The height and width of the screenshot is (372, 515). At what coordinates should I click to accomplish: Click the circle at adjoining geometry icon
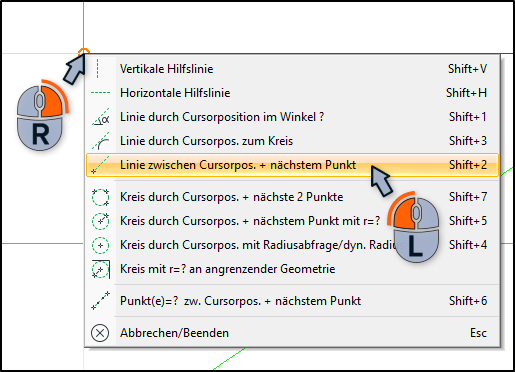[101, 269]
